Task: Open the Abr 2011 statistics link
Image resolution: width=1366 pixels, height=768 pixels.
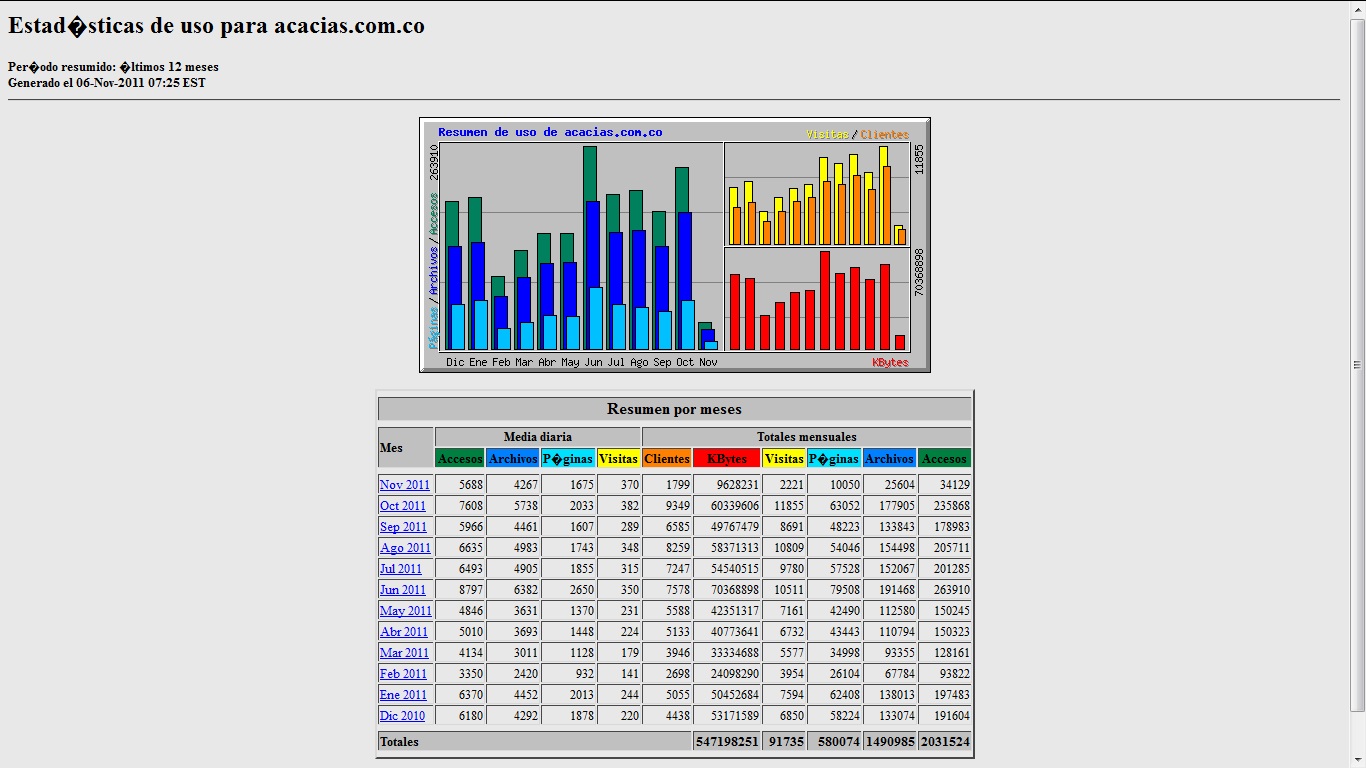Action: tap(403, 632)
